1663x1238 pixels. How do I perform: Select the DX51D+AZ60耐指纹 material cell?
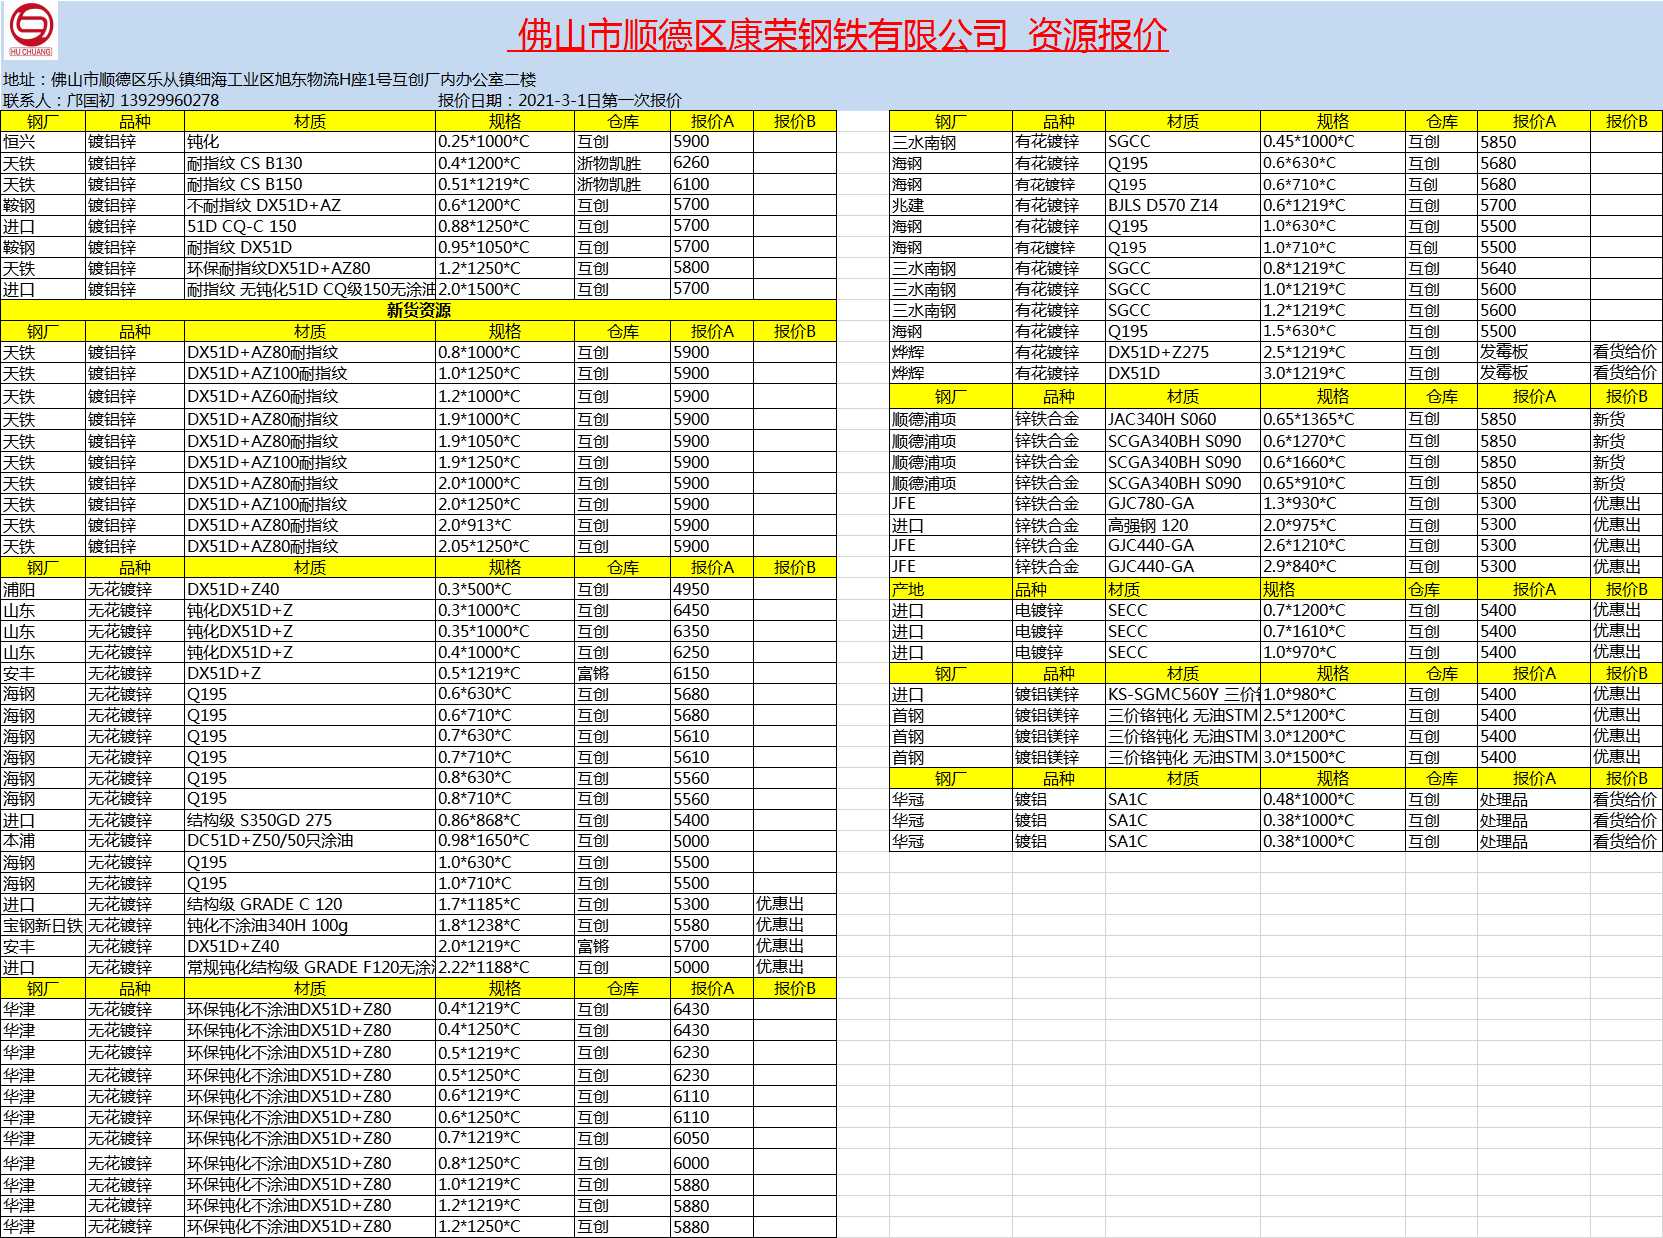(310, 396)
